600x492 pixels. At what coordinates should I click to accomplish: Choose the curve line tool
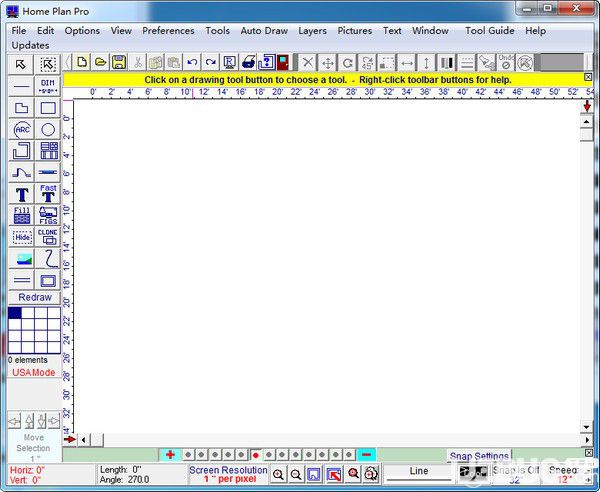click(21, 173)
